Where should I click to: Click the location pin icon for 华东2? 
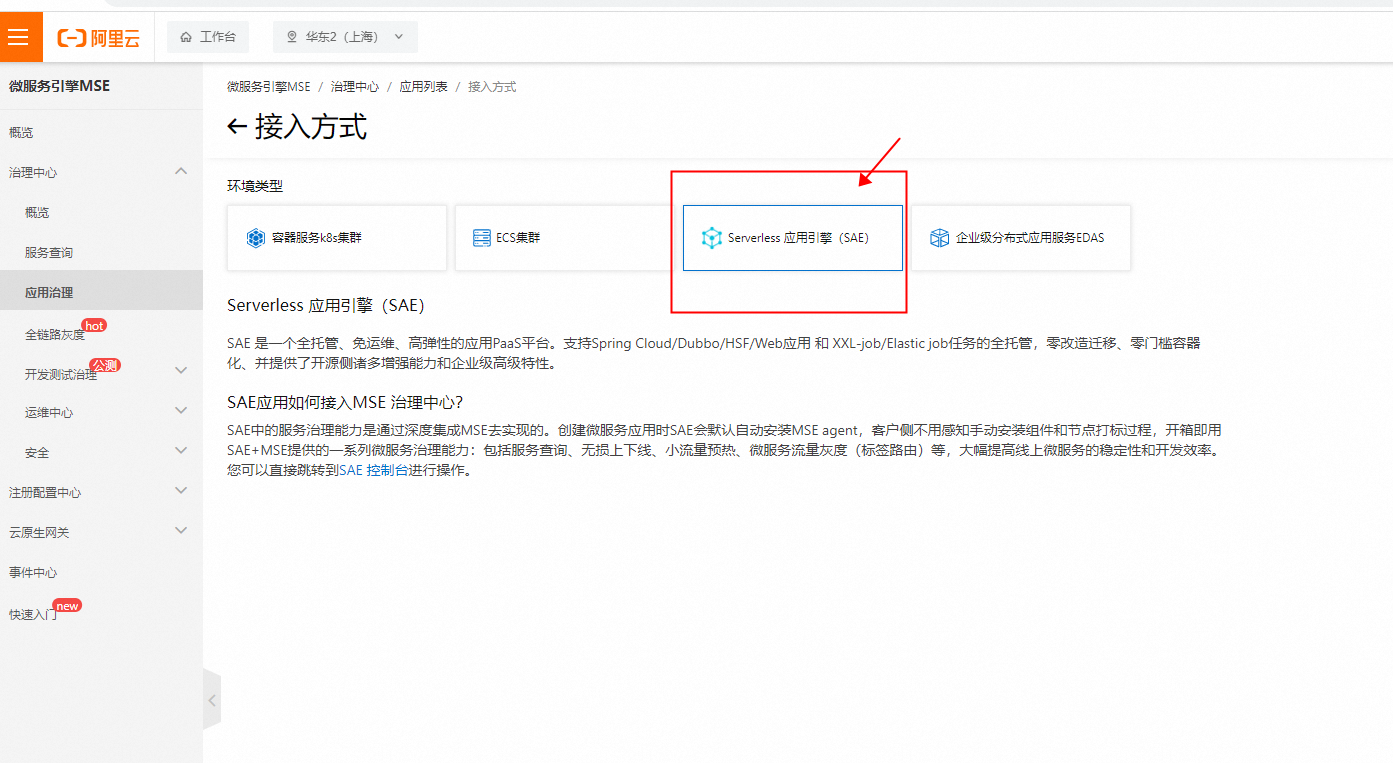pos(292,37)
